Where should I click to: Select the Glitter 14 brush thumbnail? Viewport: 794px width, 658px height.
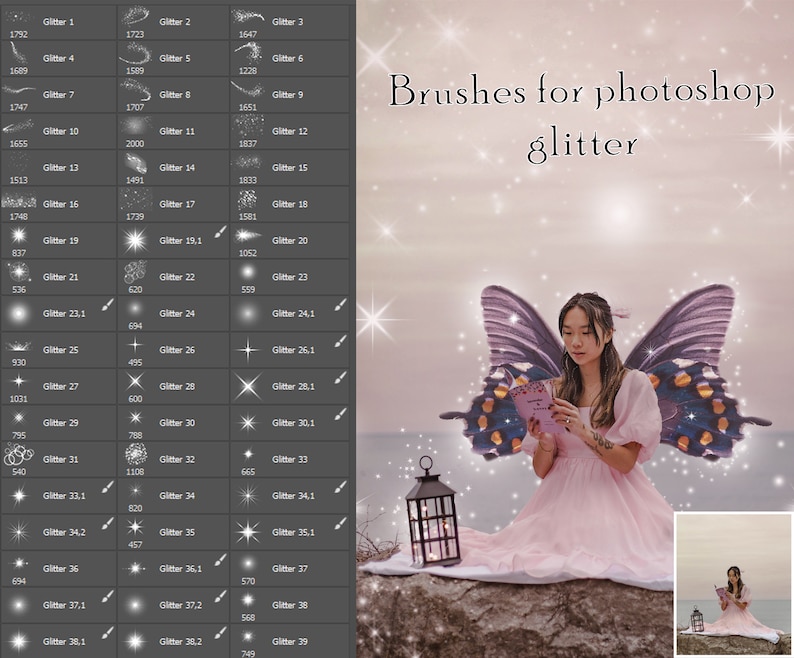click(x=135, y=163)
